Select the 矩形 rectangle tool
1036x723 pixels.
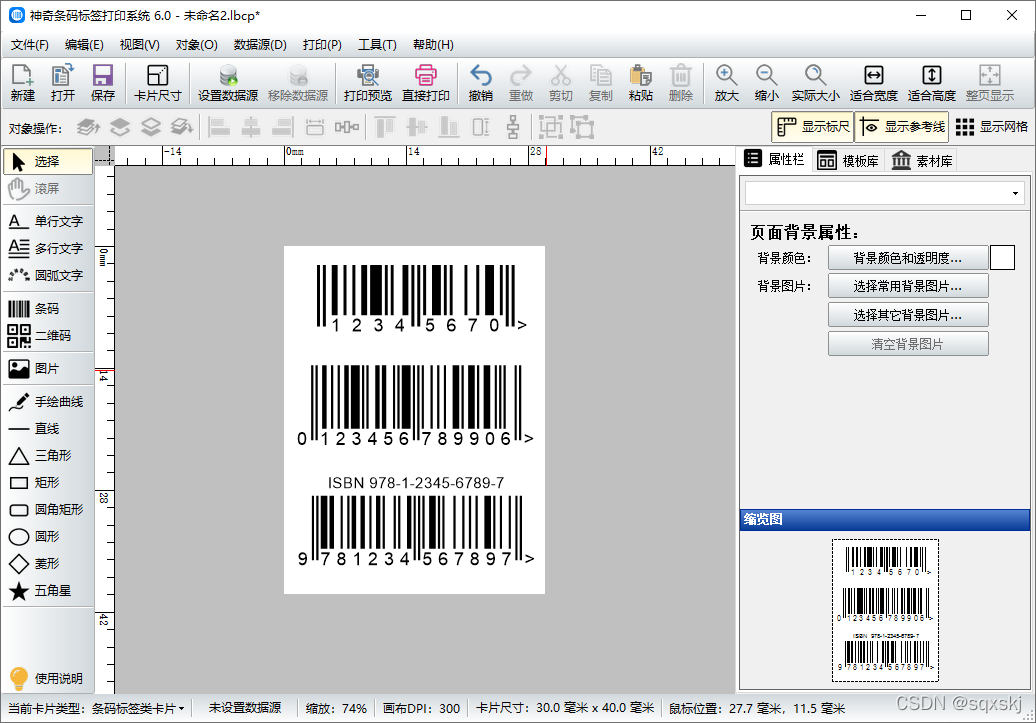point(48,483)
